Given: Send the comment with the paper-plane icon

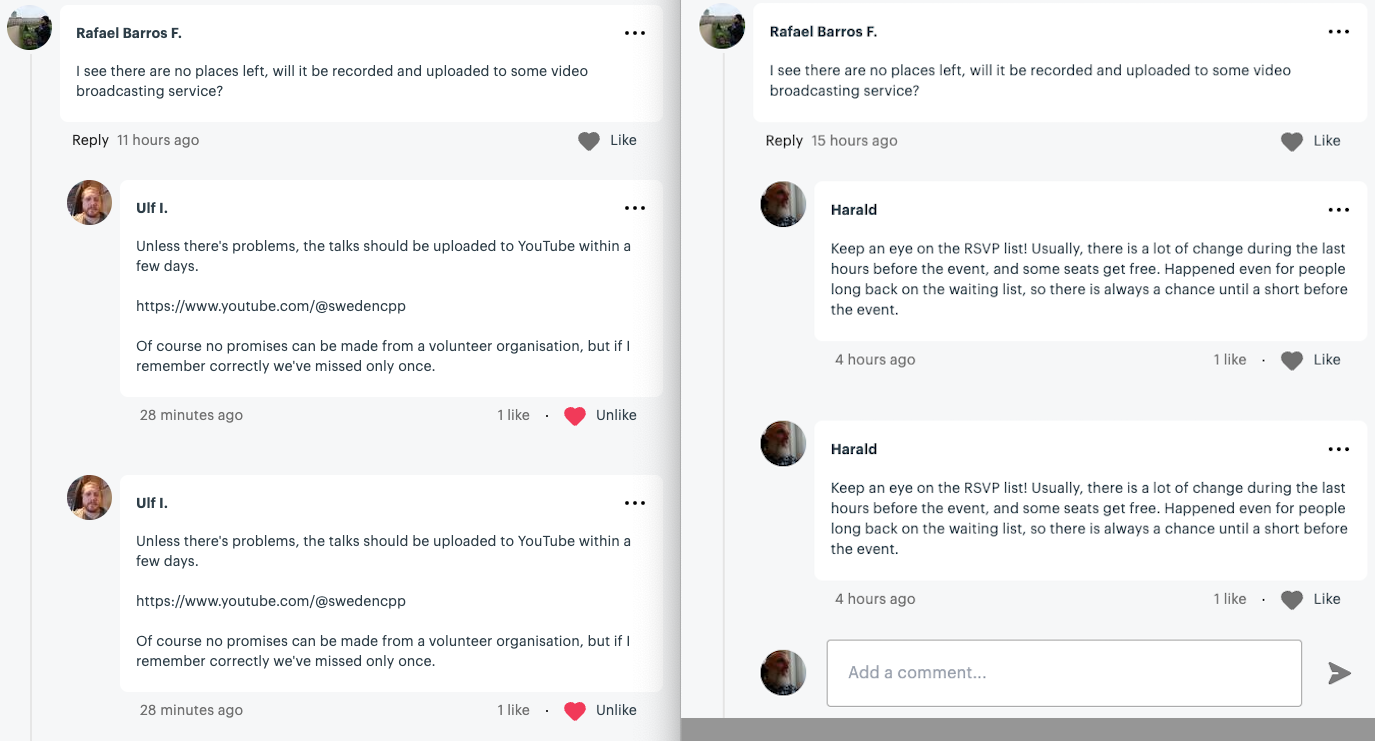Looking at the screenshot, I should [x=1339, y=673].
